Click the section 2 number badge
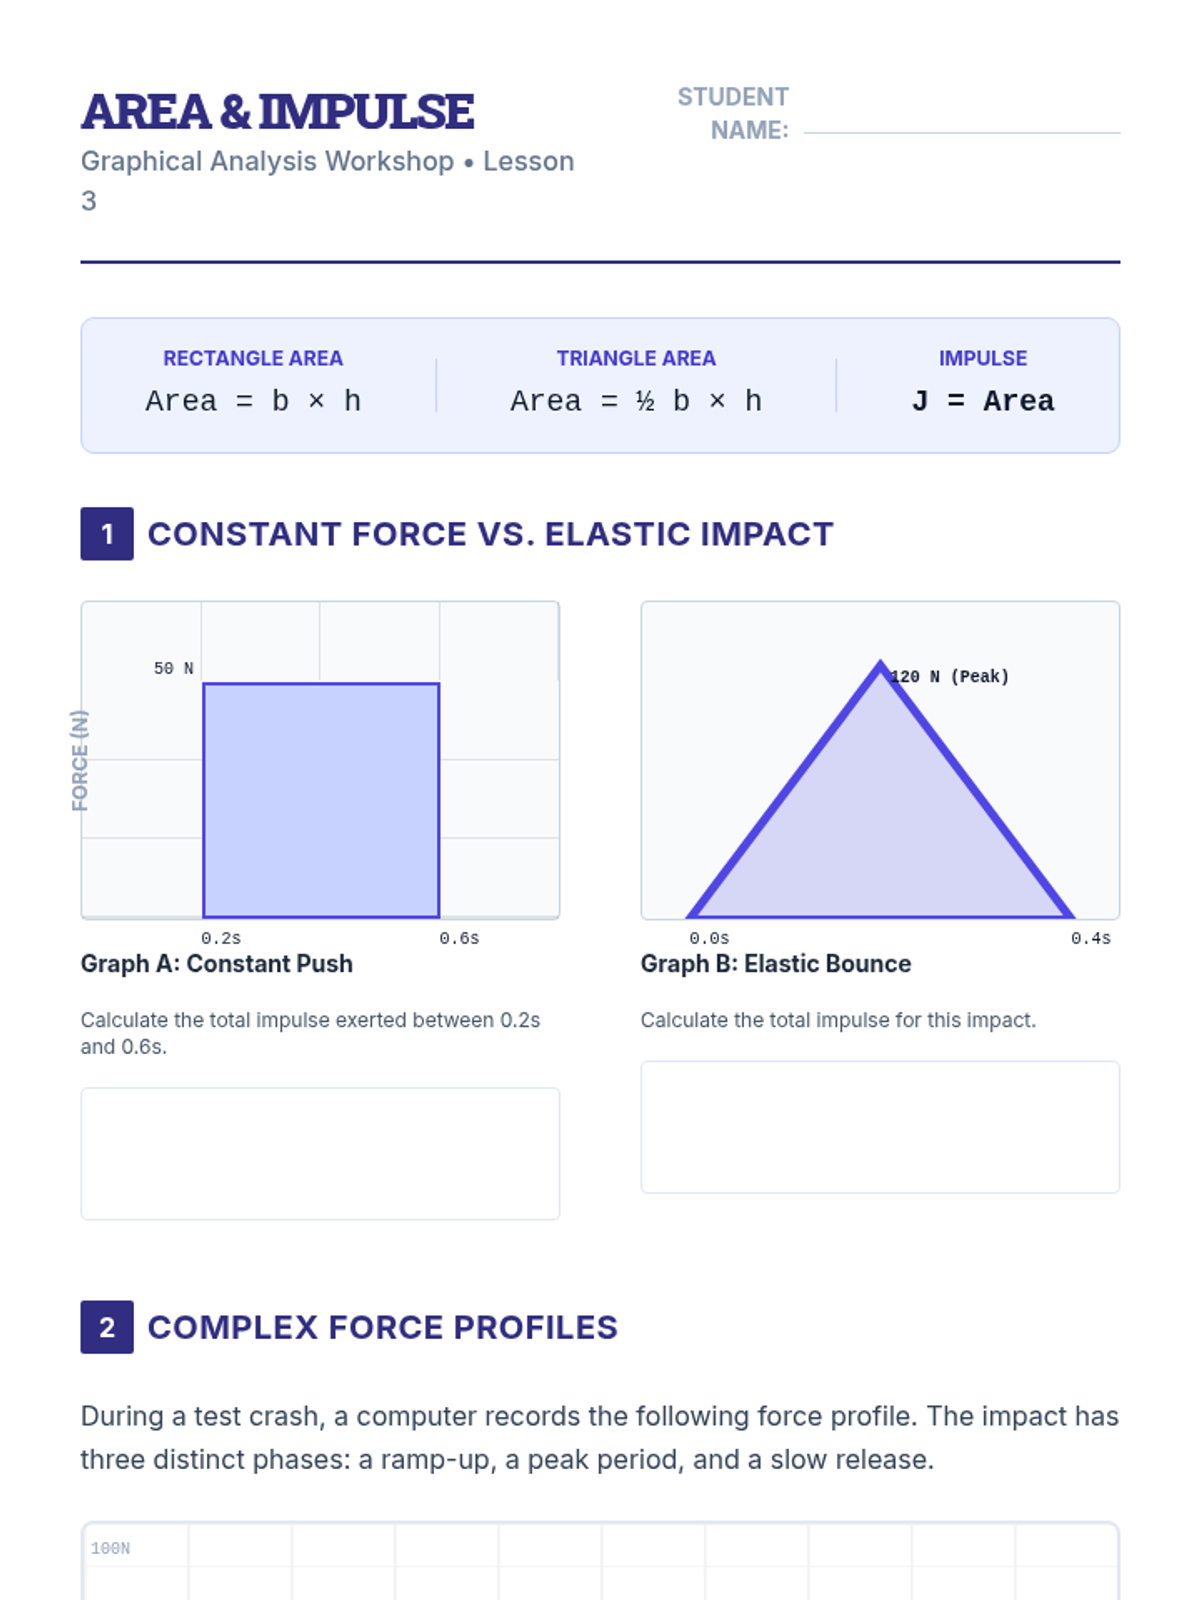 click(107, 1327)
